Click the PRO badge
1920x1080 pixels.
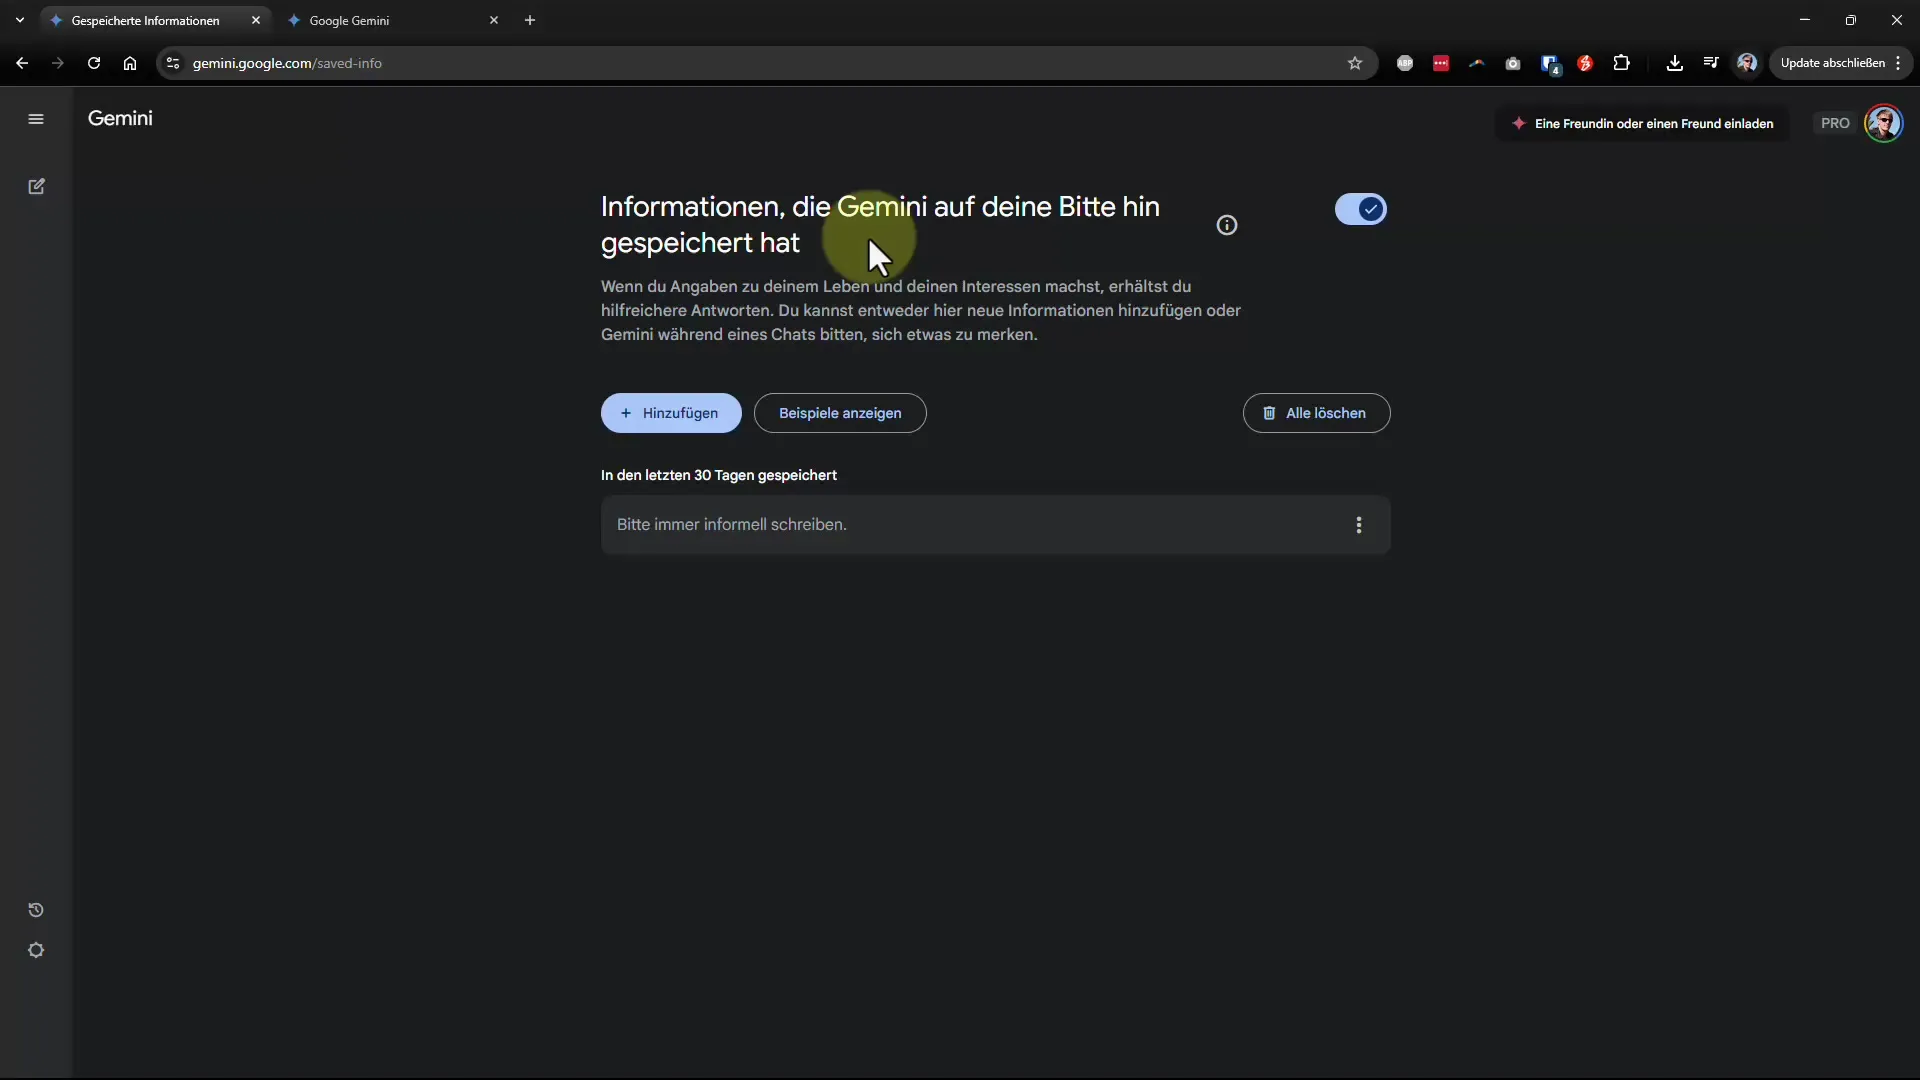1835,123
